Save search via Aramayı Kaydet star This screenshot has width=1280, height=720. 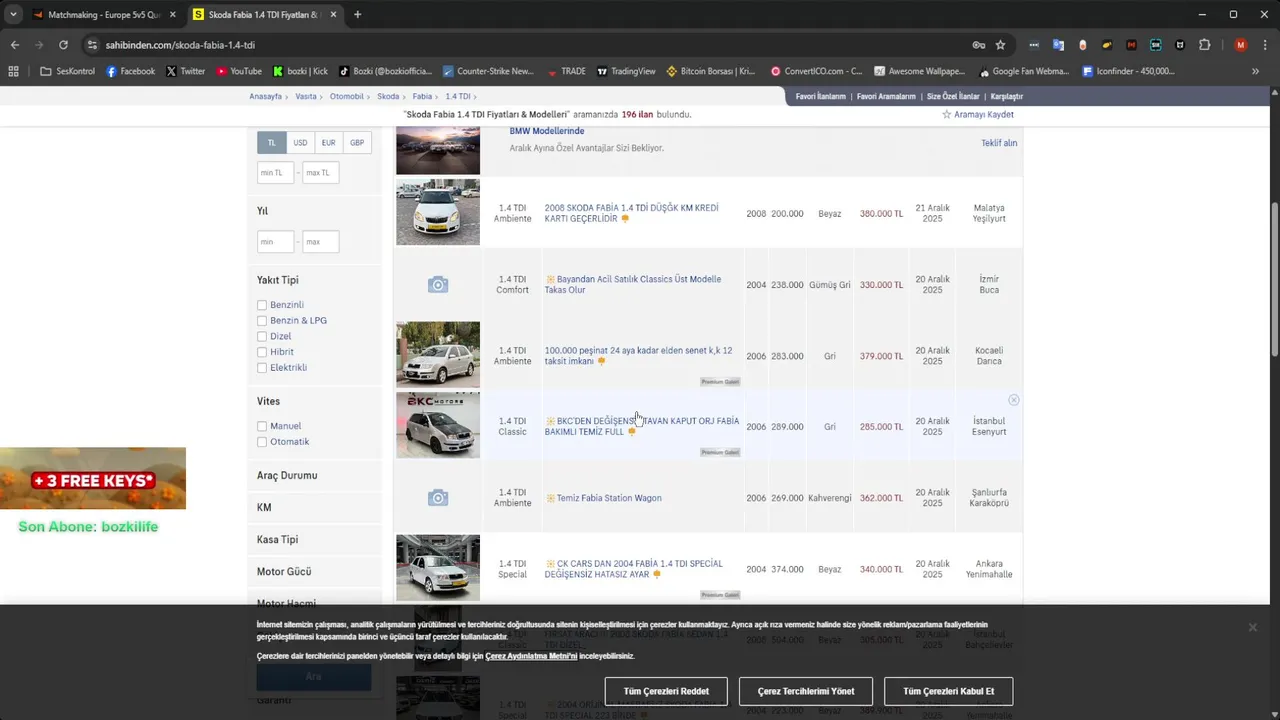click(x=977, y=114)
